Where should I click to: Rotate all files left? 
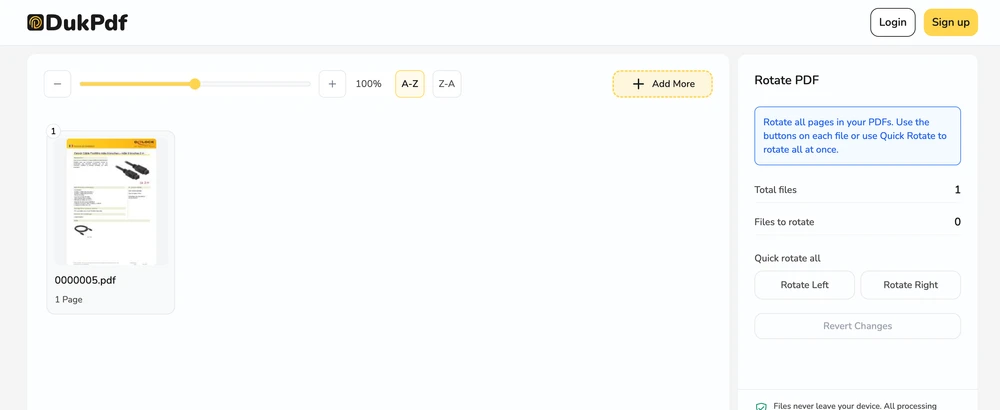tap(805, 285)
